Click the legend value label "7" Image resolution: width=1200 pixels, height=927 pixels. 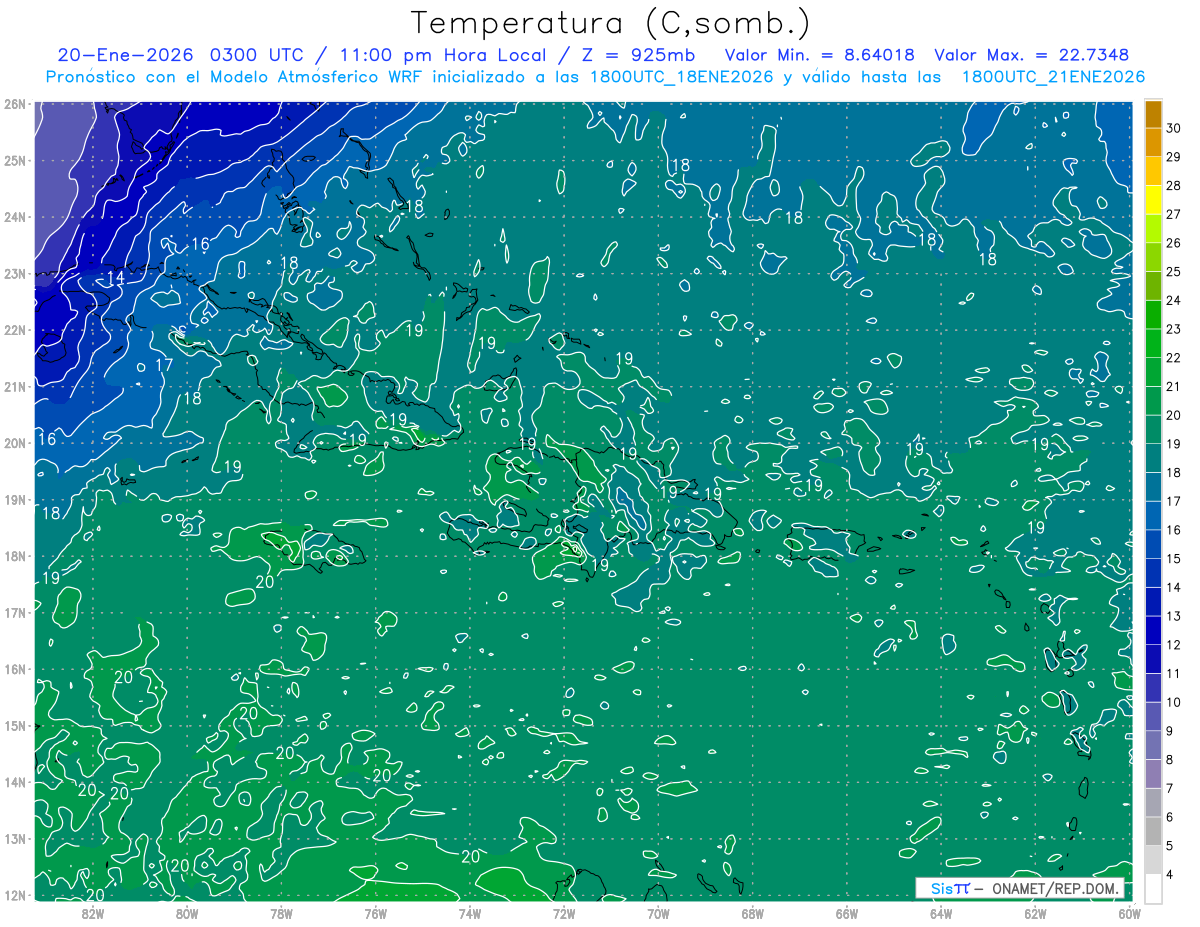pos(1170,789)
